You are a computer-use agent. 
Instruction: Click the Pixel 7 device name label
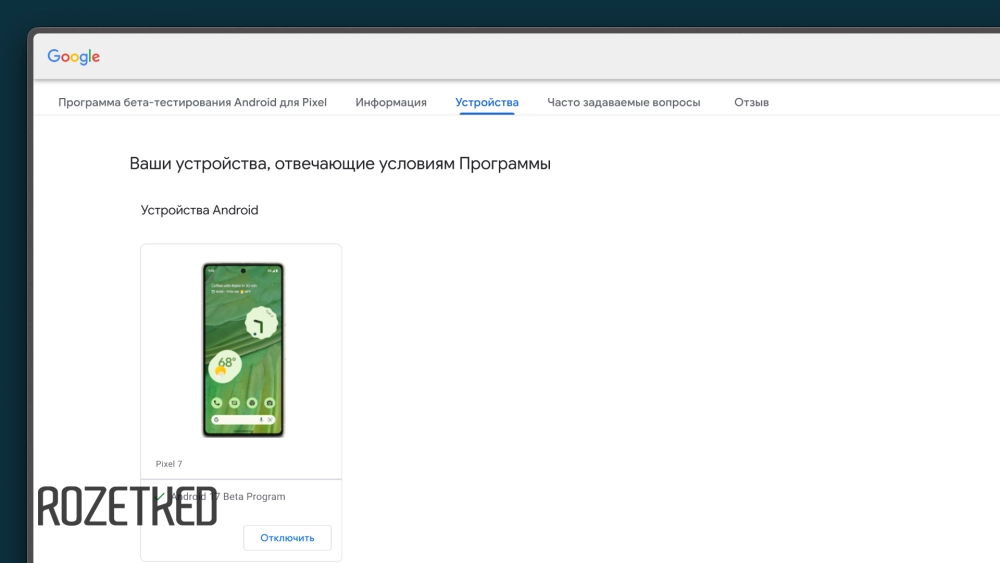coord(169,464)
